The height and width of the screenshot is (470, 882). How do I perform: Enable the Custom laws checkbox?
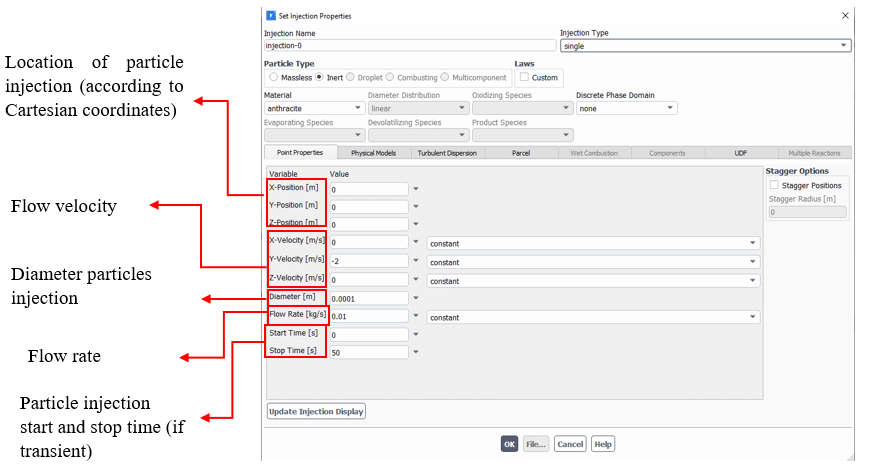(x=525, y=77)
